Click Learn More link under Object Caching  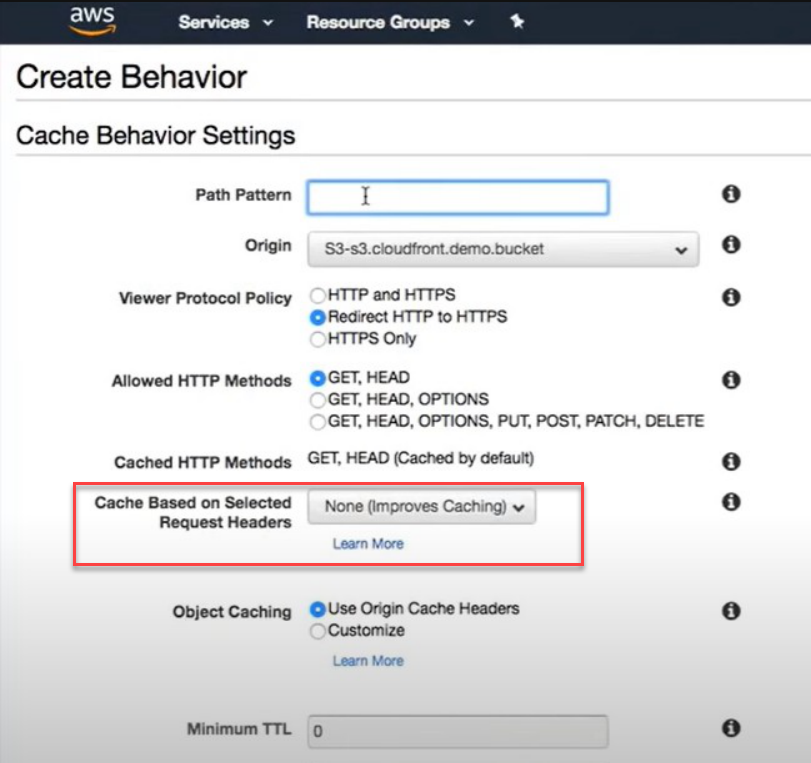[368, 661]
